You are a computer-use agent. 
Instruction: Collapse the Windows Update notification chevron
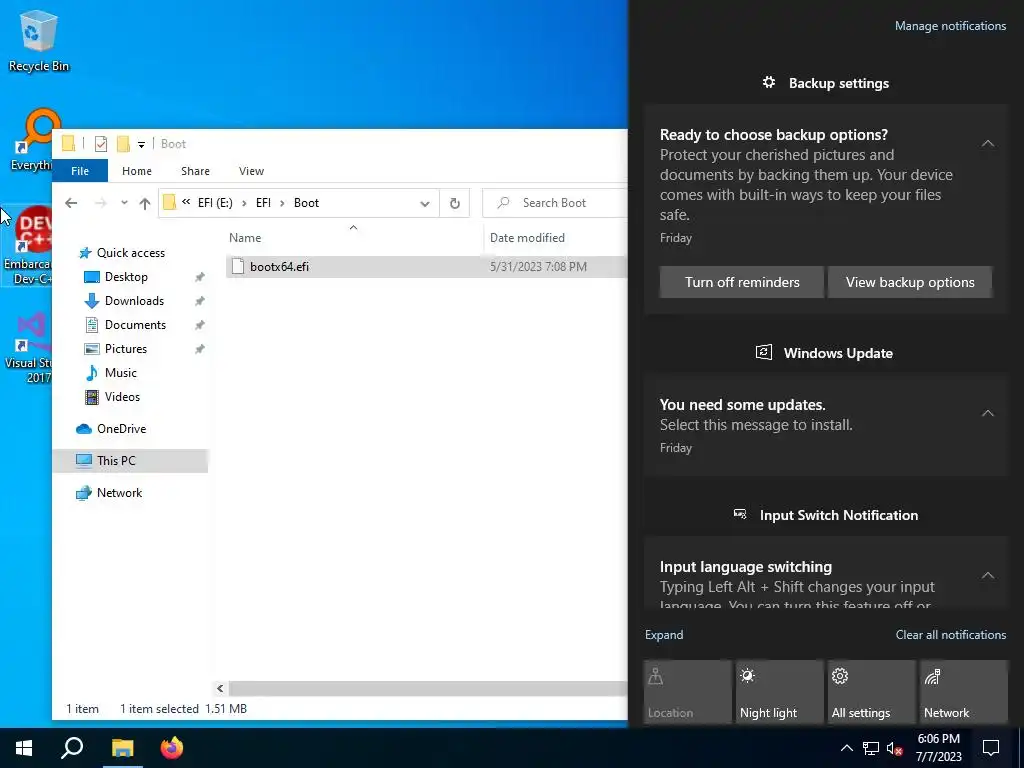[987, 413]
